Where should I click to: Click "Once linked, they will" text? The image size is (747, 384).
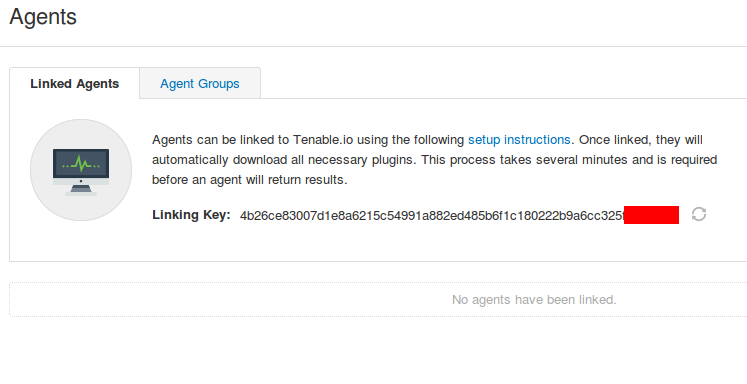640,140
